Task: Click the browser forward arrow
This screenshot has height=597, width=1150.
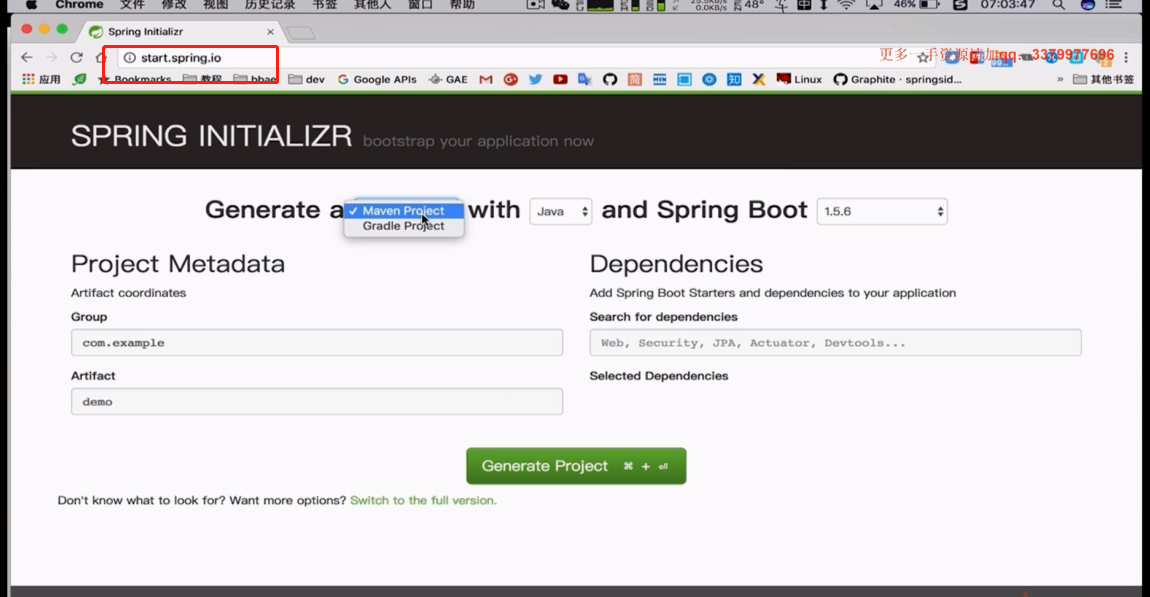Action: 51,57
